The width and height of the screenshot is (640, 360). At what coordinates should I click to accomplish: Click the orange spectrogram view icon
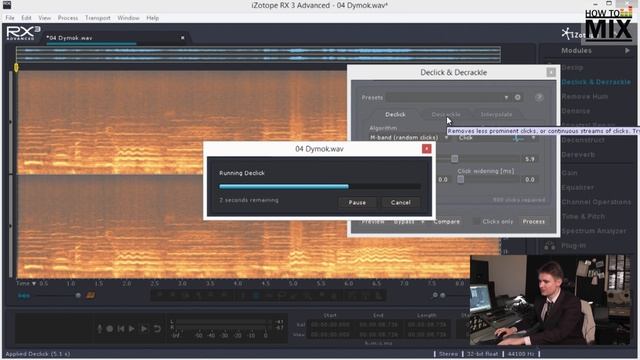pos(90,295)
